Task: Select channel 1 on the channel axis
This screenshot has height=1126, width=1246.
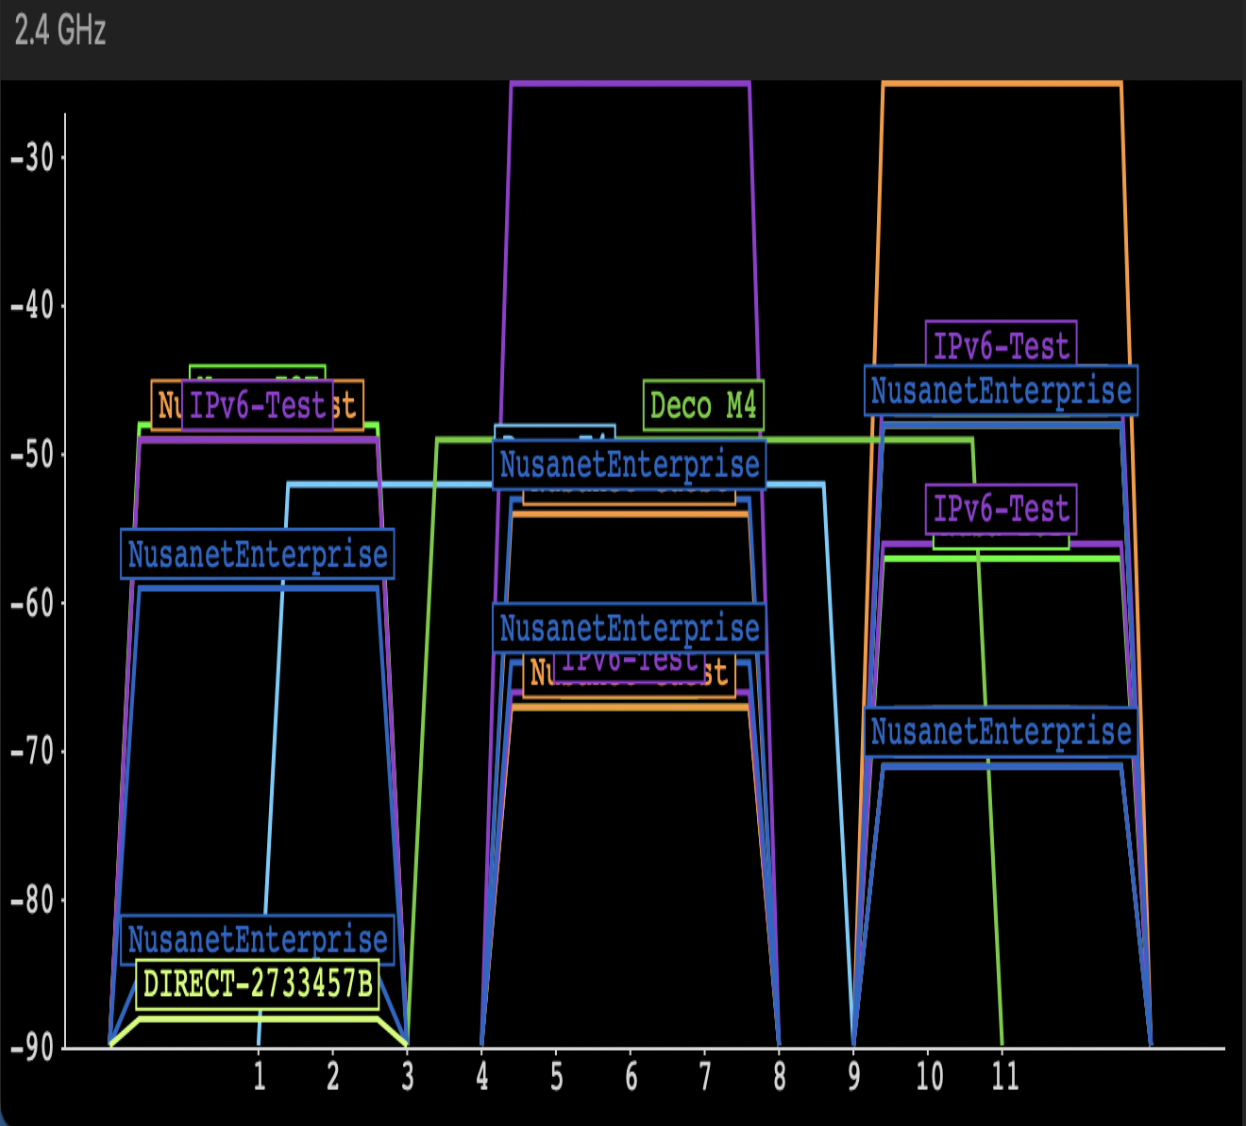Action: click(x=259, y=1076)
